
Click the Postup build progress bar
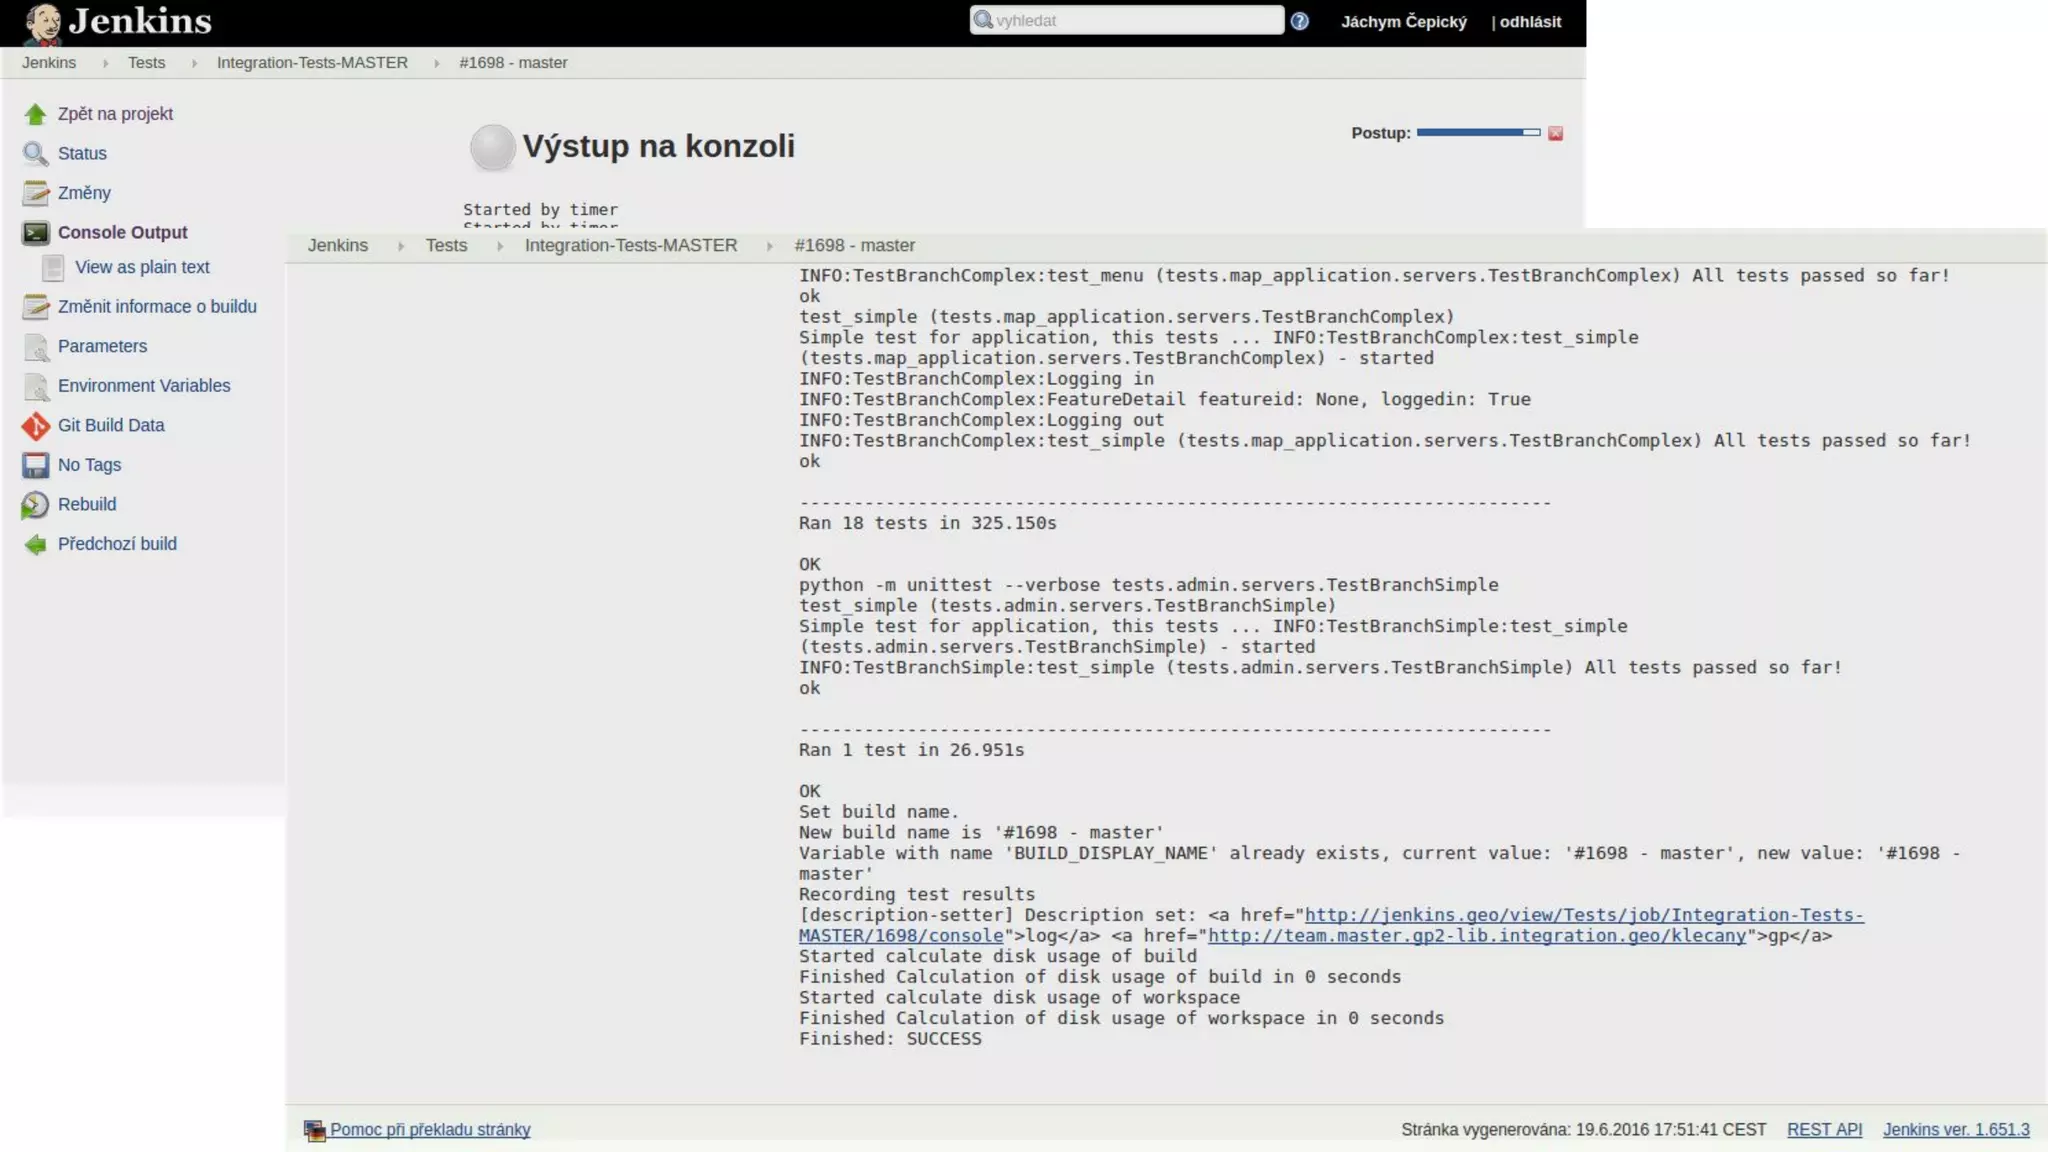[1478, 133]
